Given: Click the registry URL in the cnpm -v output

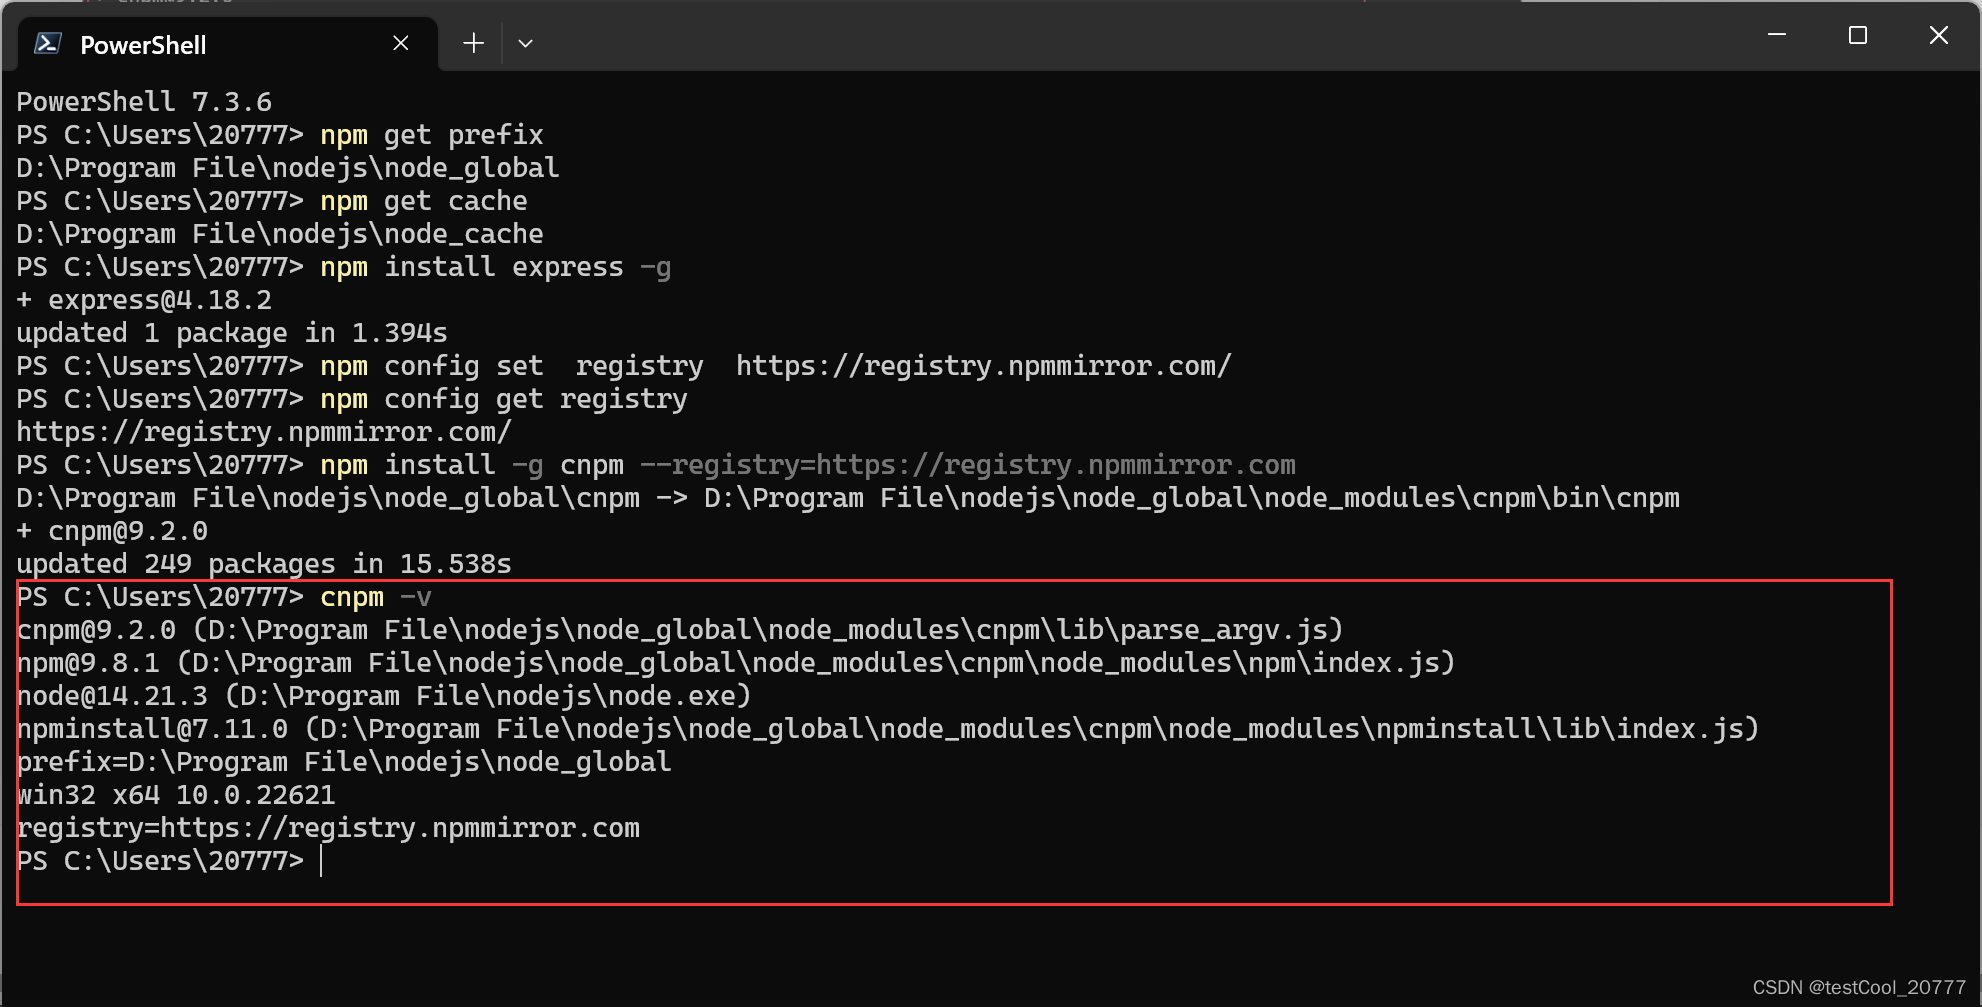Looking at the screenshot, I should (328, 827).
